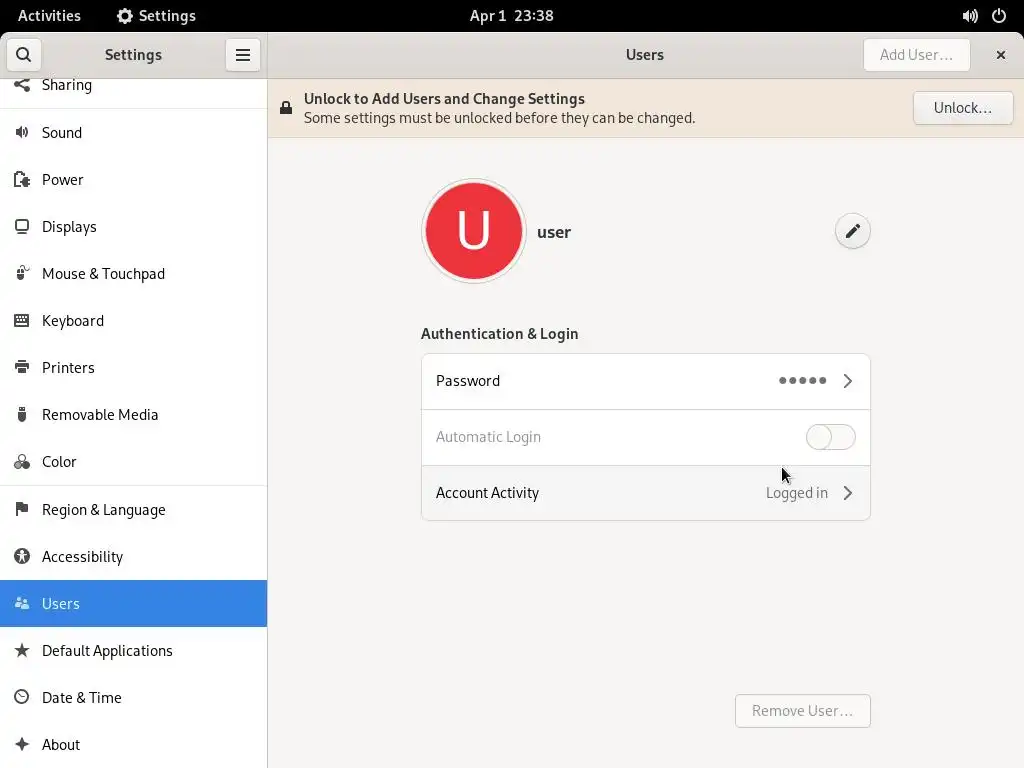Toggle the Automatic Login switch
This screenshot has height=768, width=1024.
830,437
